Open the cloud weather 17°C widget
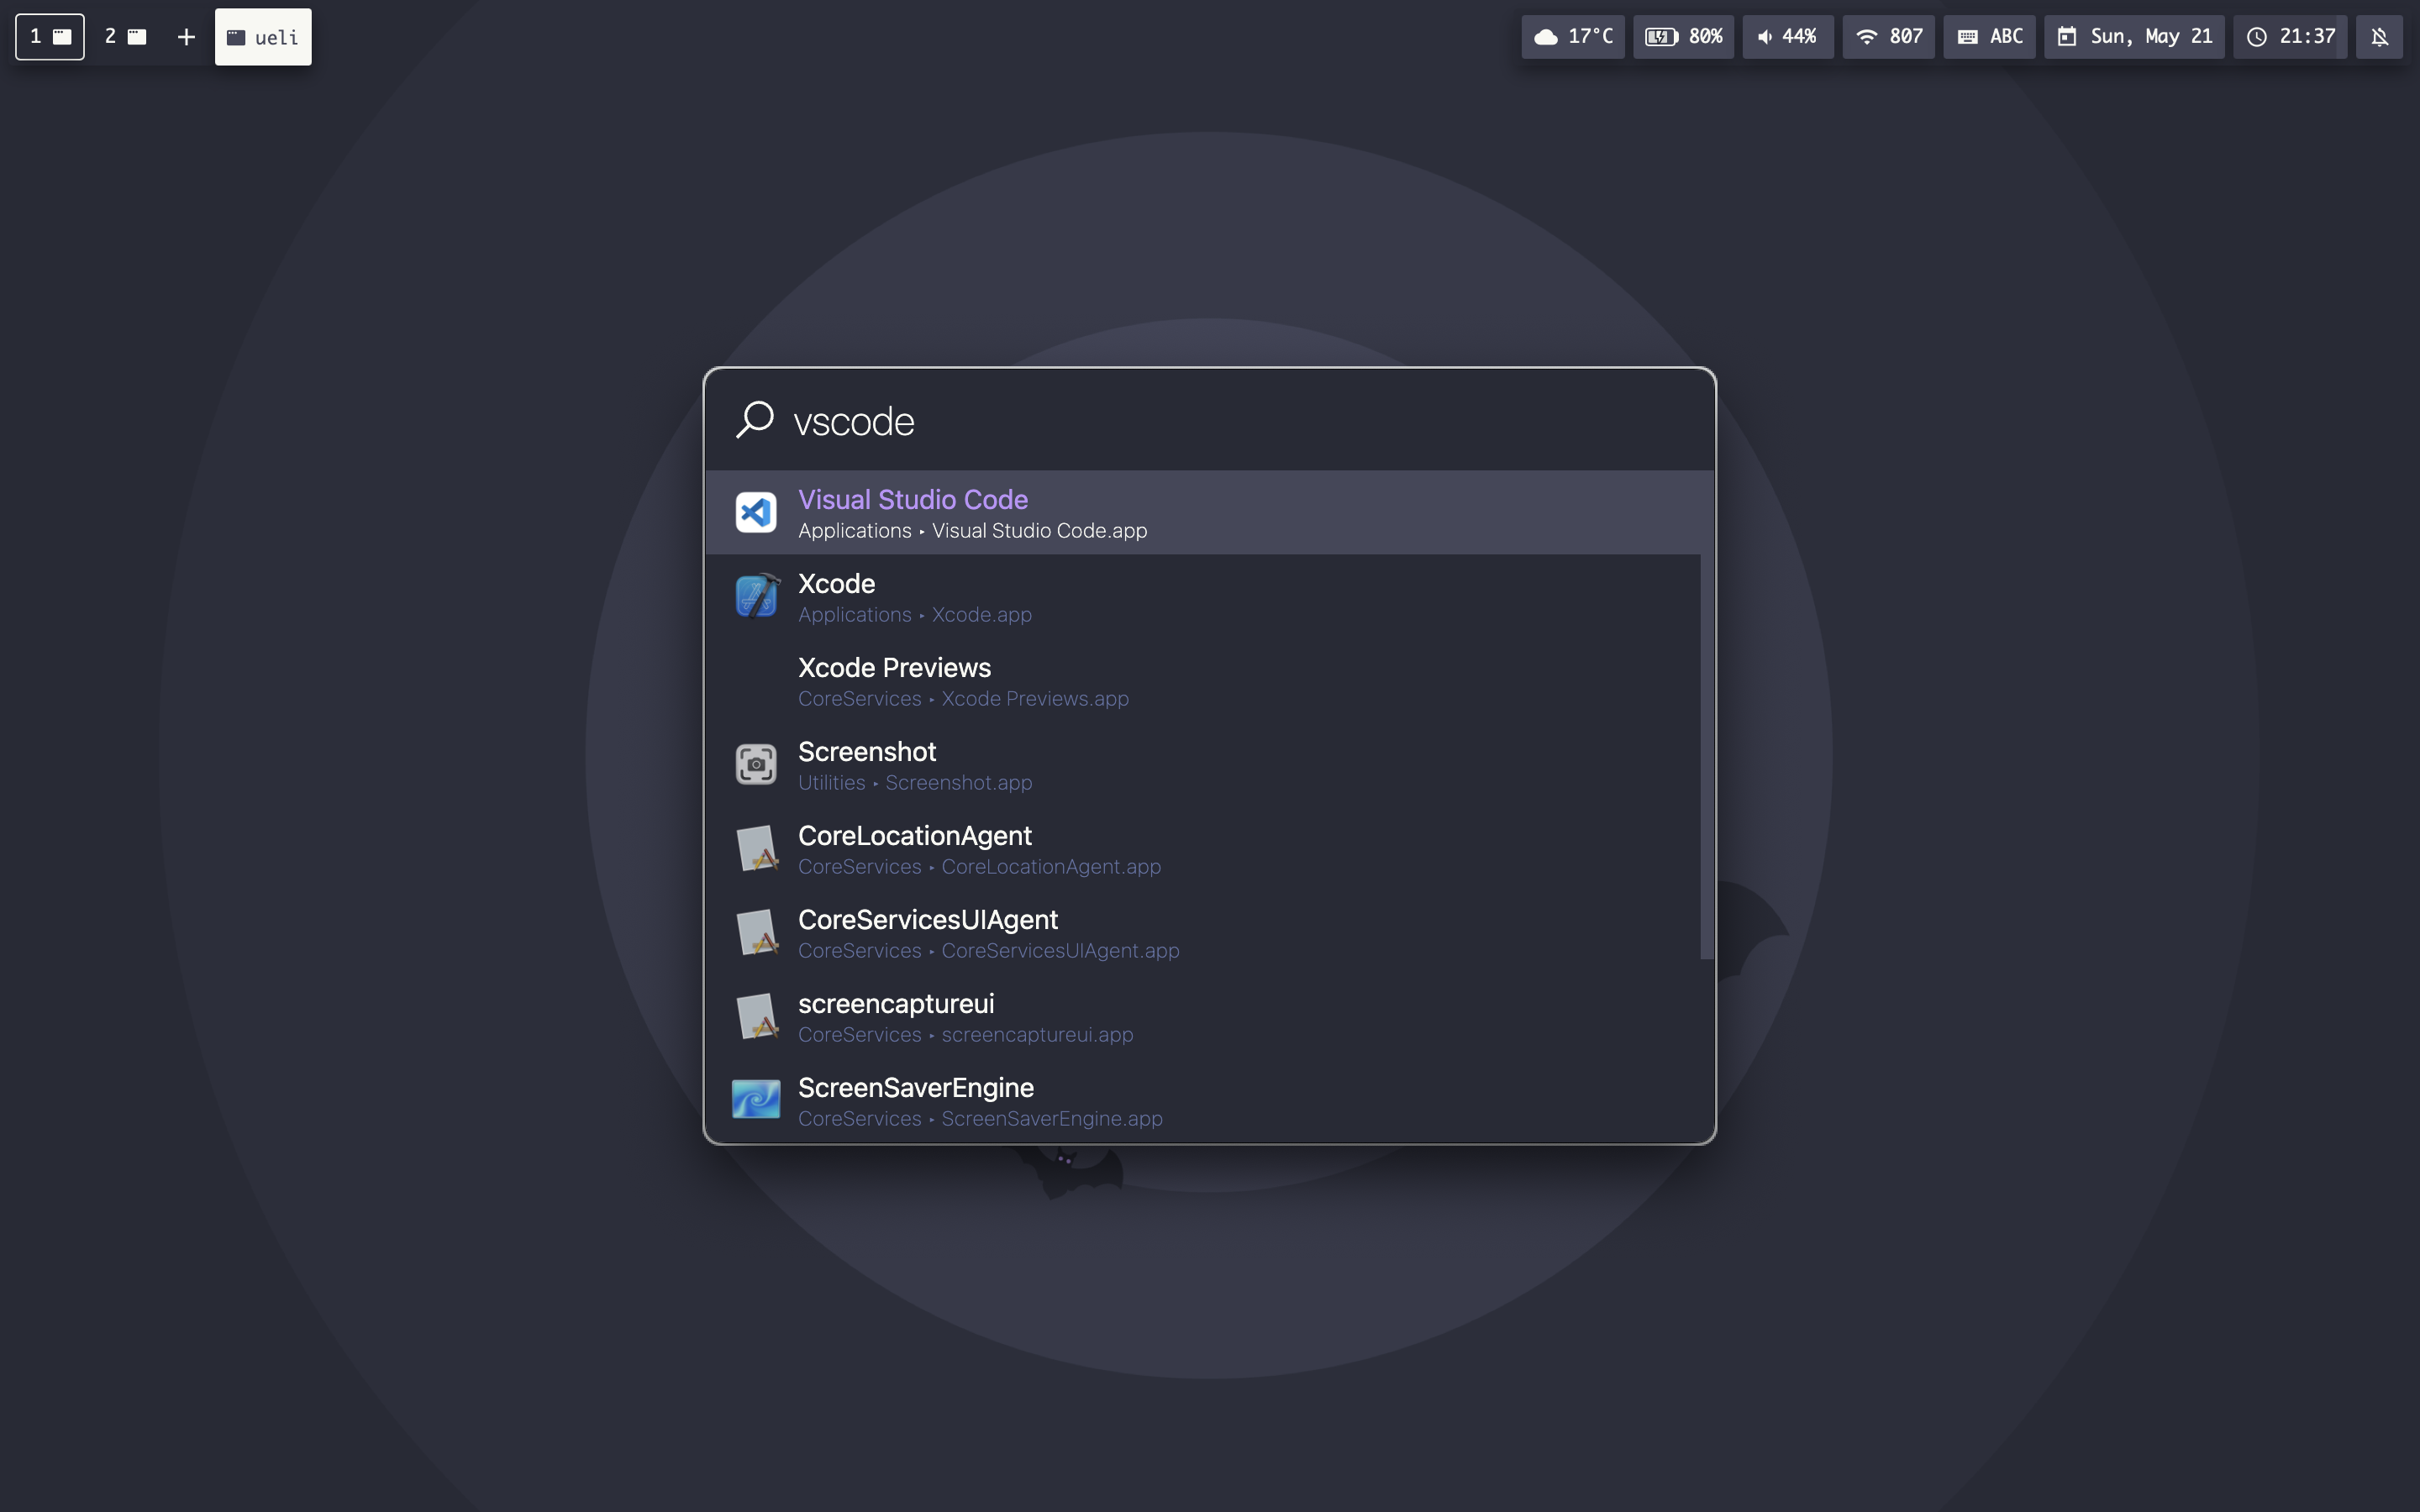 click(x=1573, y=37)
